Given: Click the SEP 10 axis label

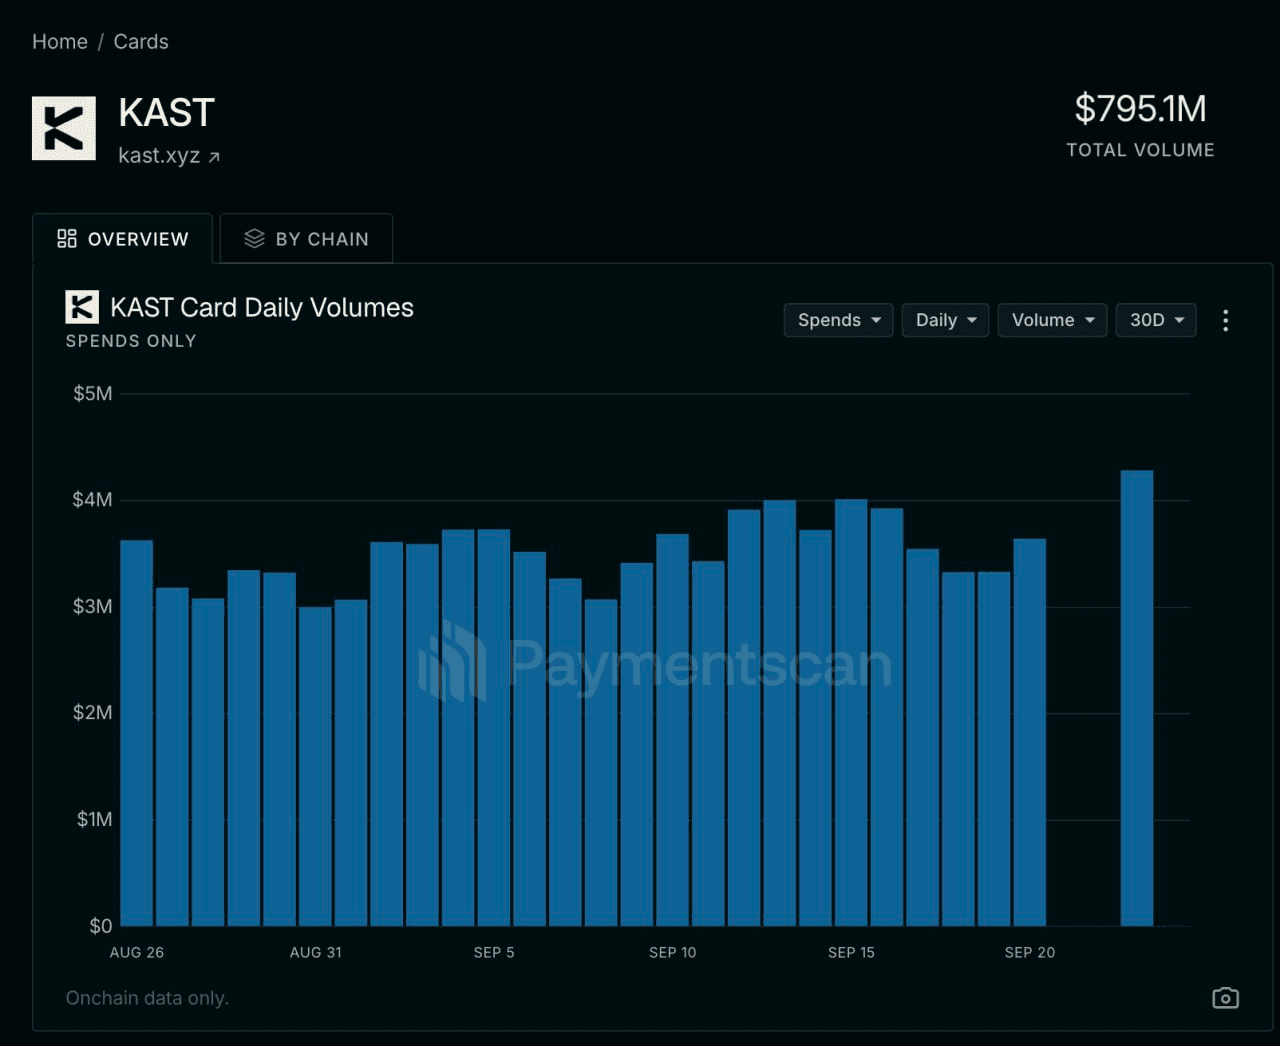Looking at the screenshot, I should [673, 953].
